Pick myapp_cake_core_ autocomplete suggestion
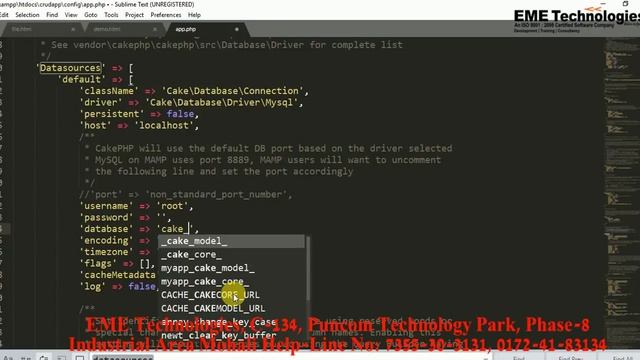 (x=231, y=282)
